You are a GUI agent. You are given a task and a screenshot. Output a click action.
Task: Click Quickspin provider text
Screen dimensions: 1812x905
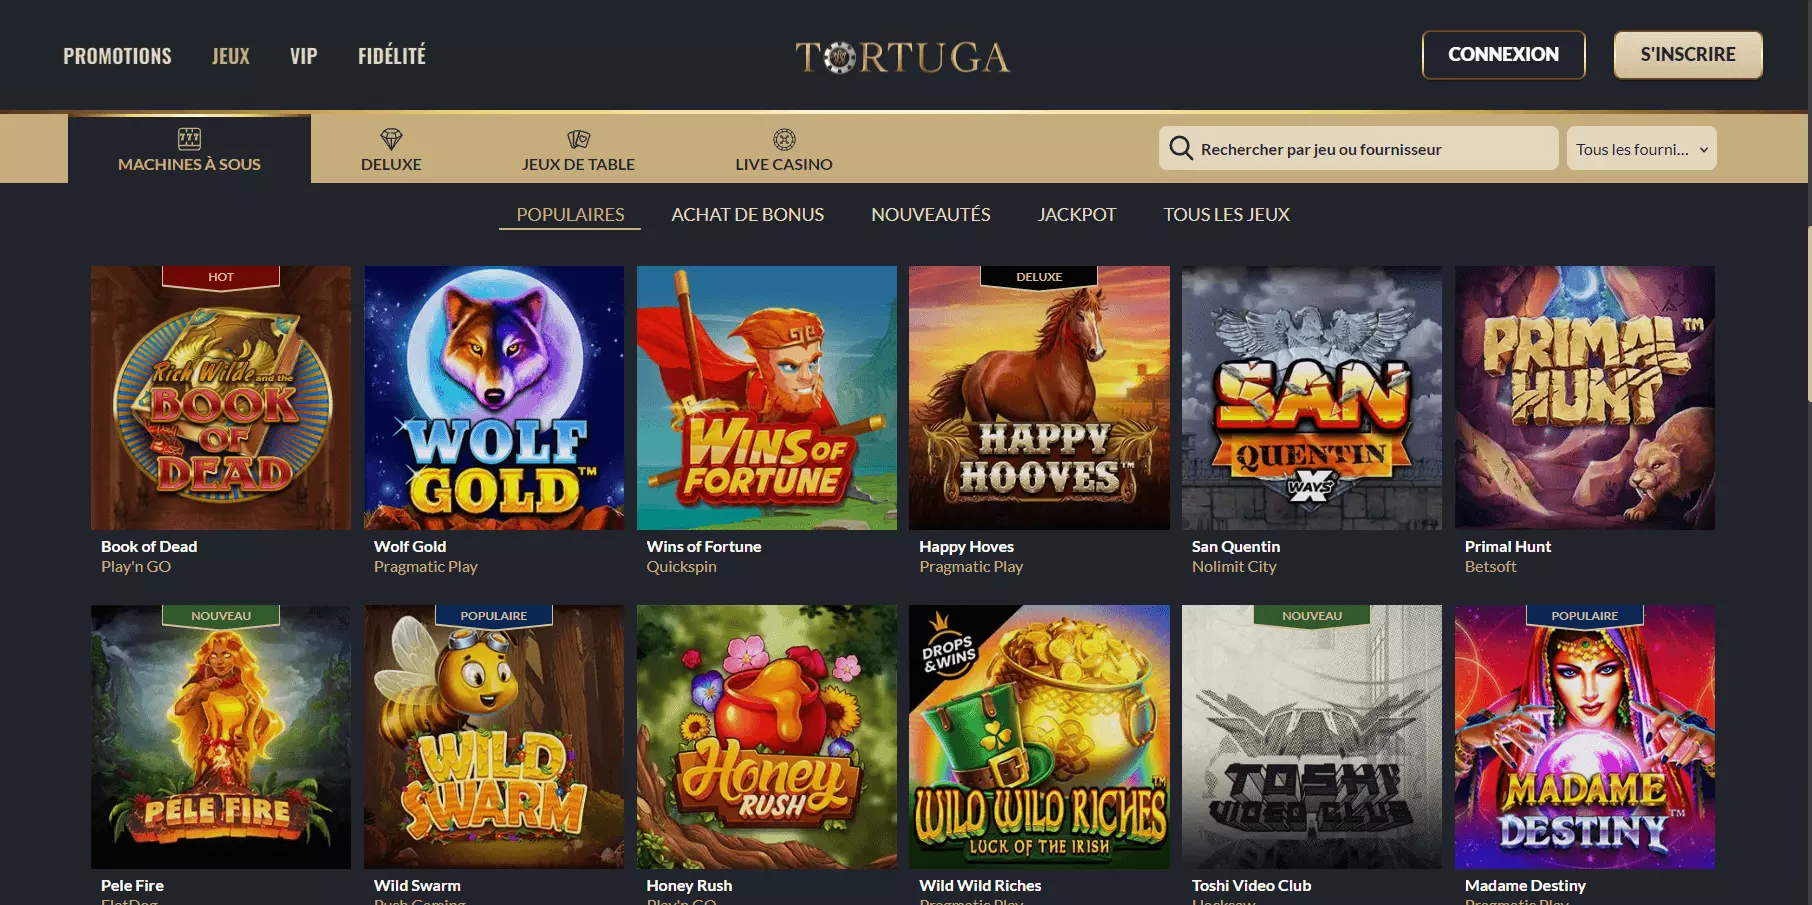(682, 566)
